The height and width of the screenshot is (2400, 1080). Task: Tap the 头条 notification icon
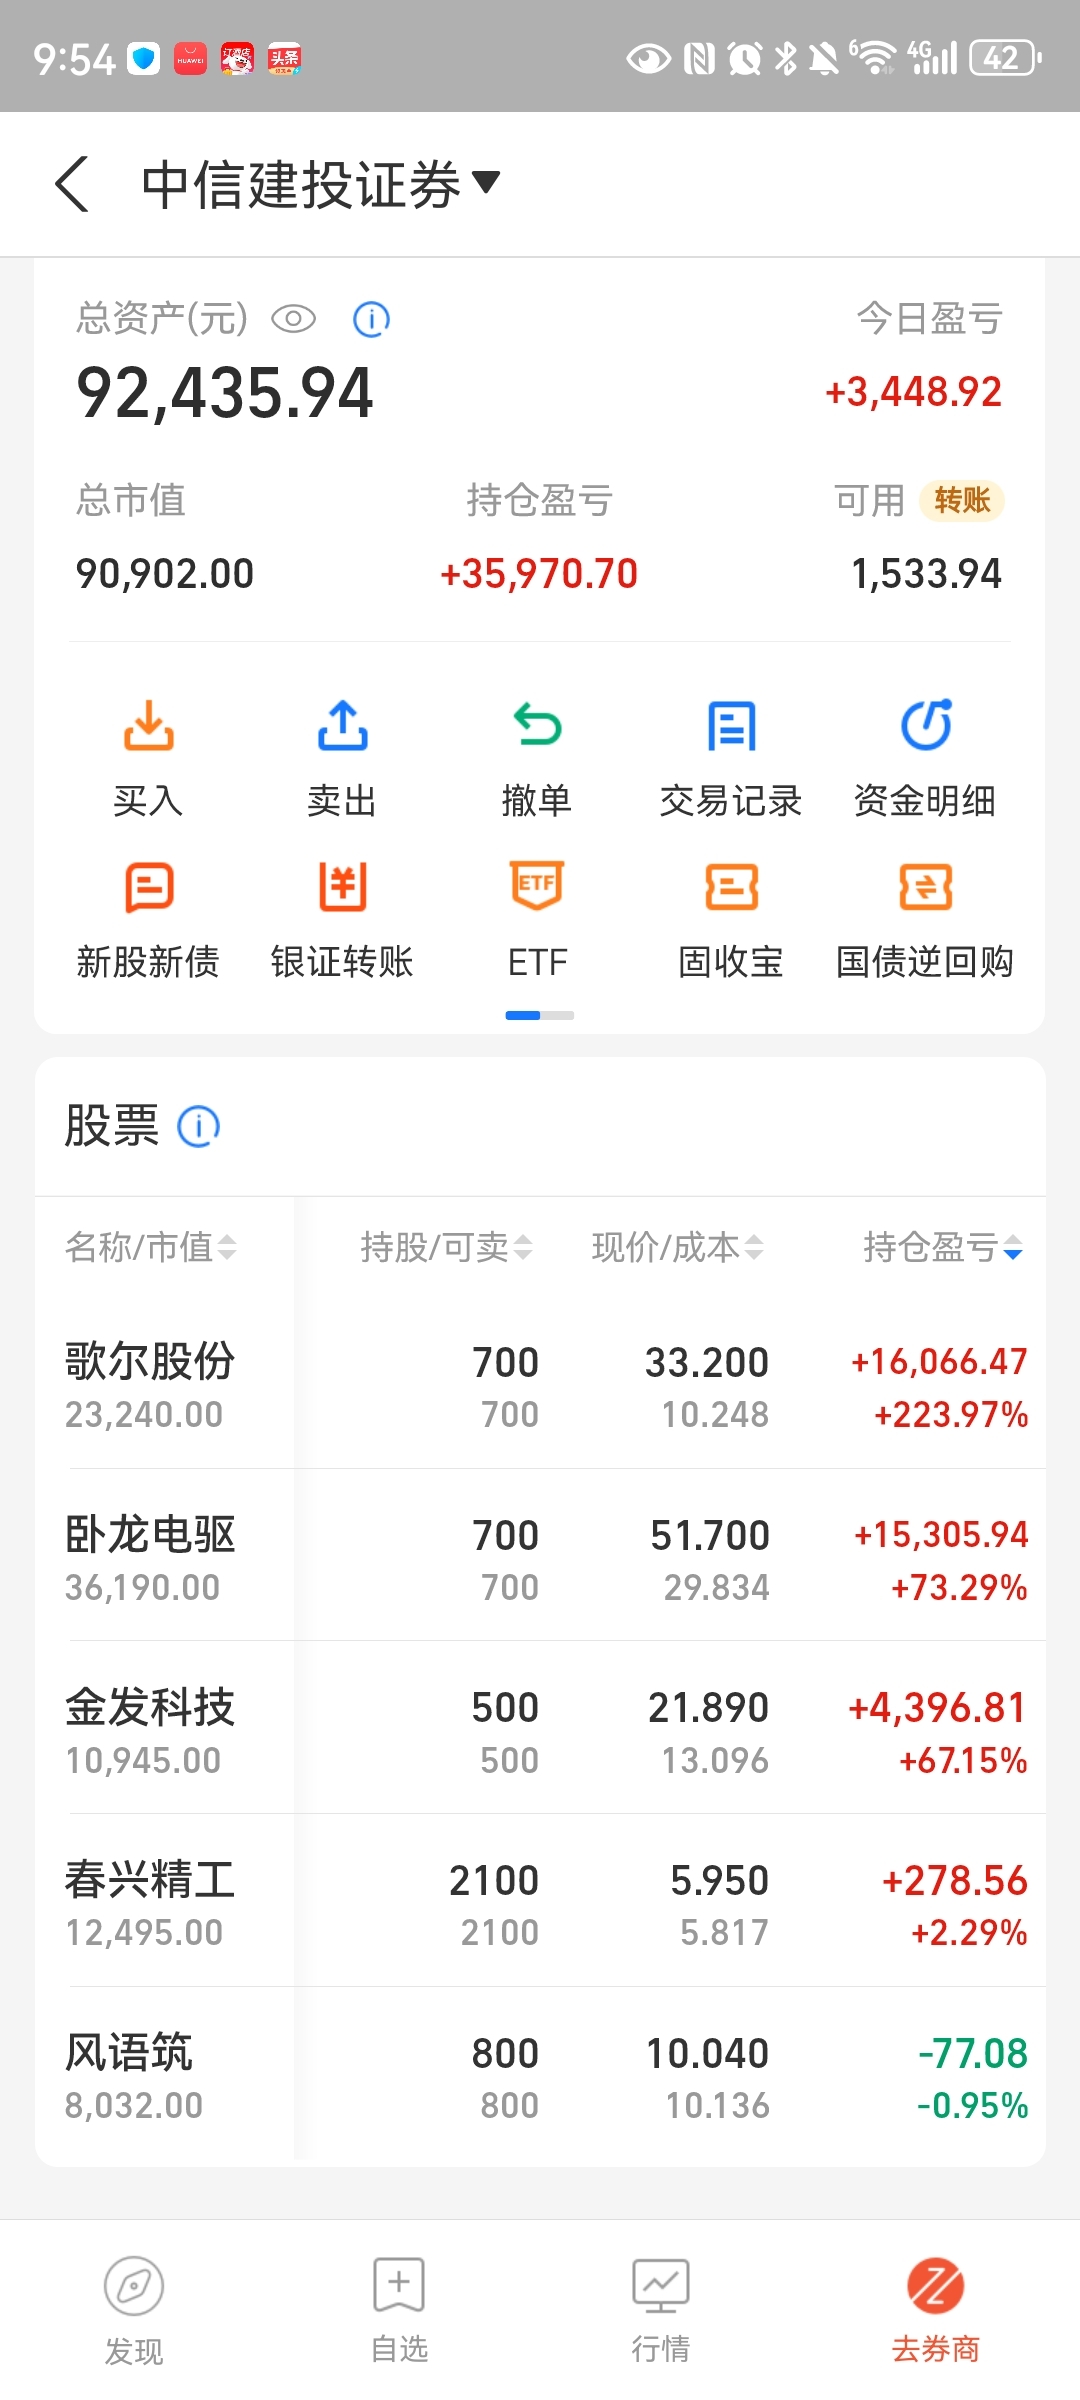[284, 59]
